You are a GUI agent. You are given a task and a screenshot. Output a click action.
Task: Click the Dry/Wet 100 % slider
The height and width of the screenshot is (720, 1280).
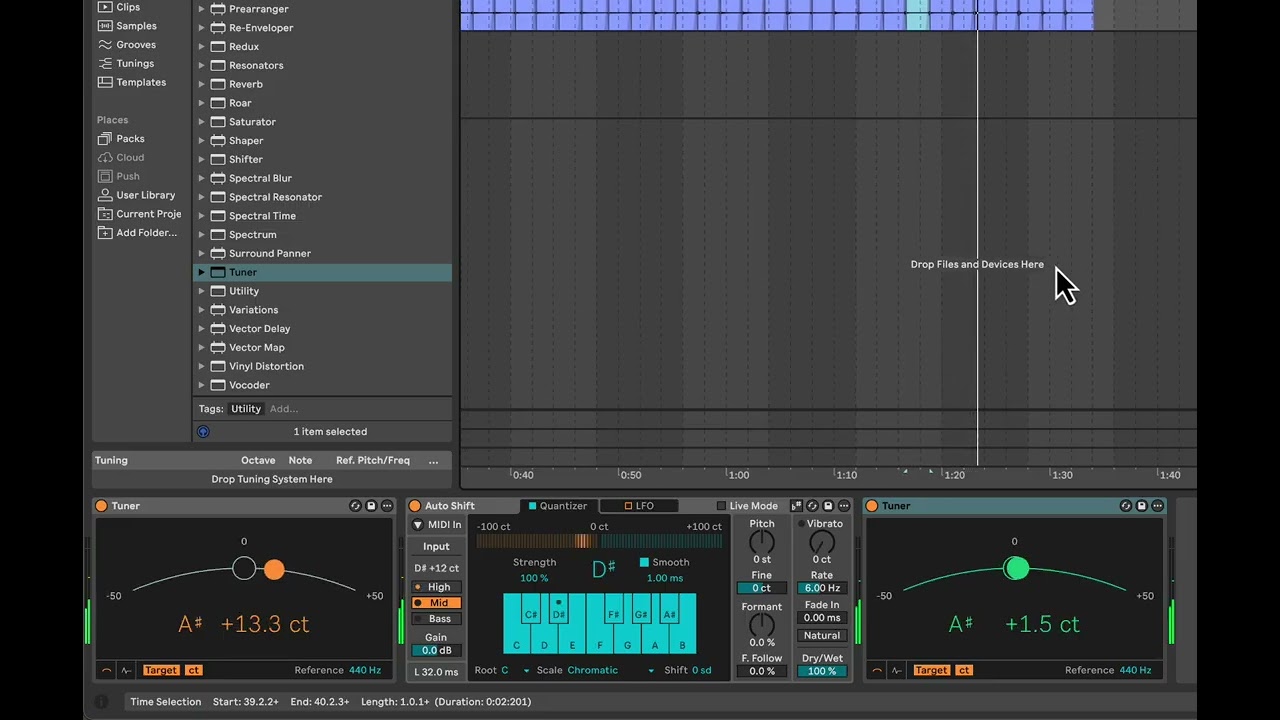tap(822, 671)
